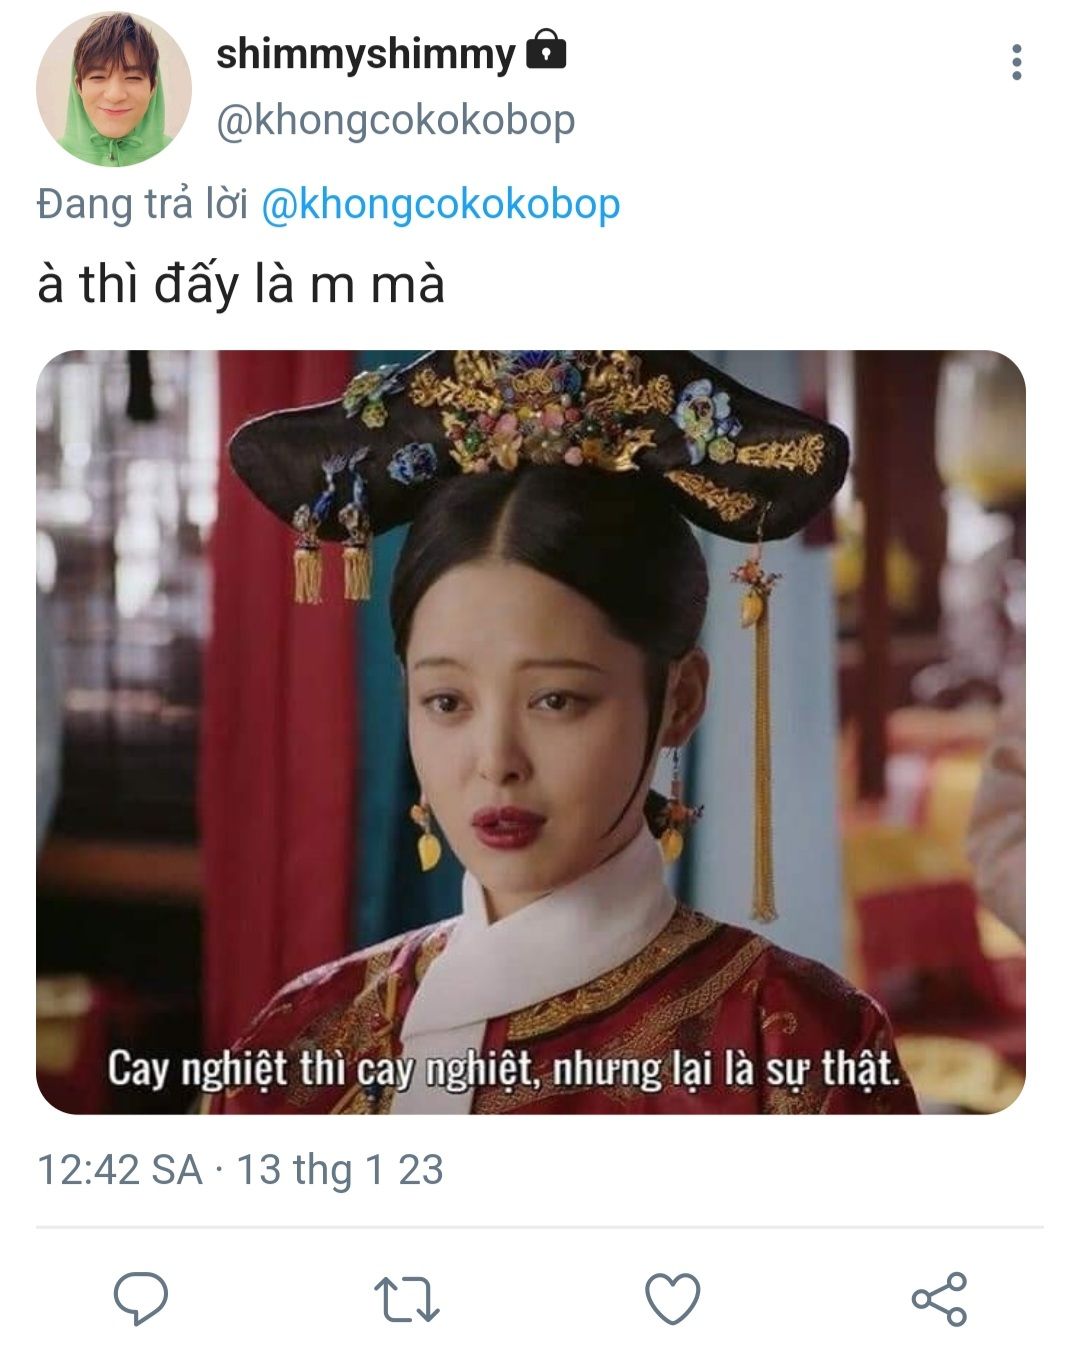Screen dimensions: 1080x1365
Task: Open the share icon for this tweet
Action: (x=939, y=1299)
